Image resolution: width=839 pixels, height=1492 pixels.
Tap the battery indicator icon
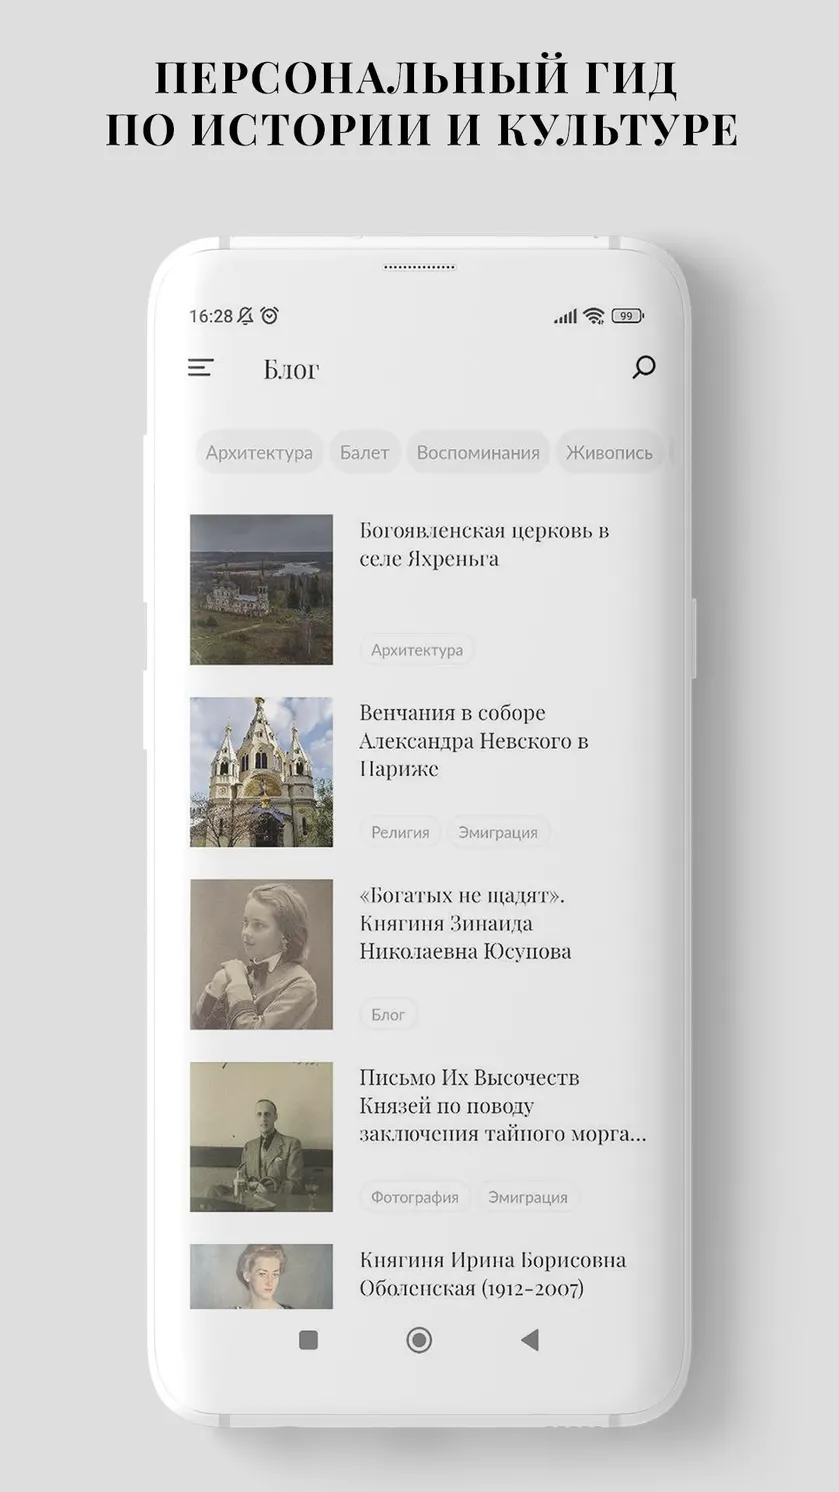click(627, 316)
